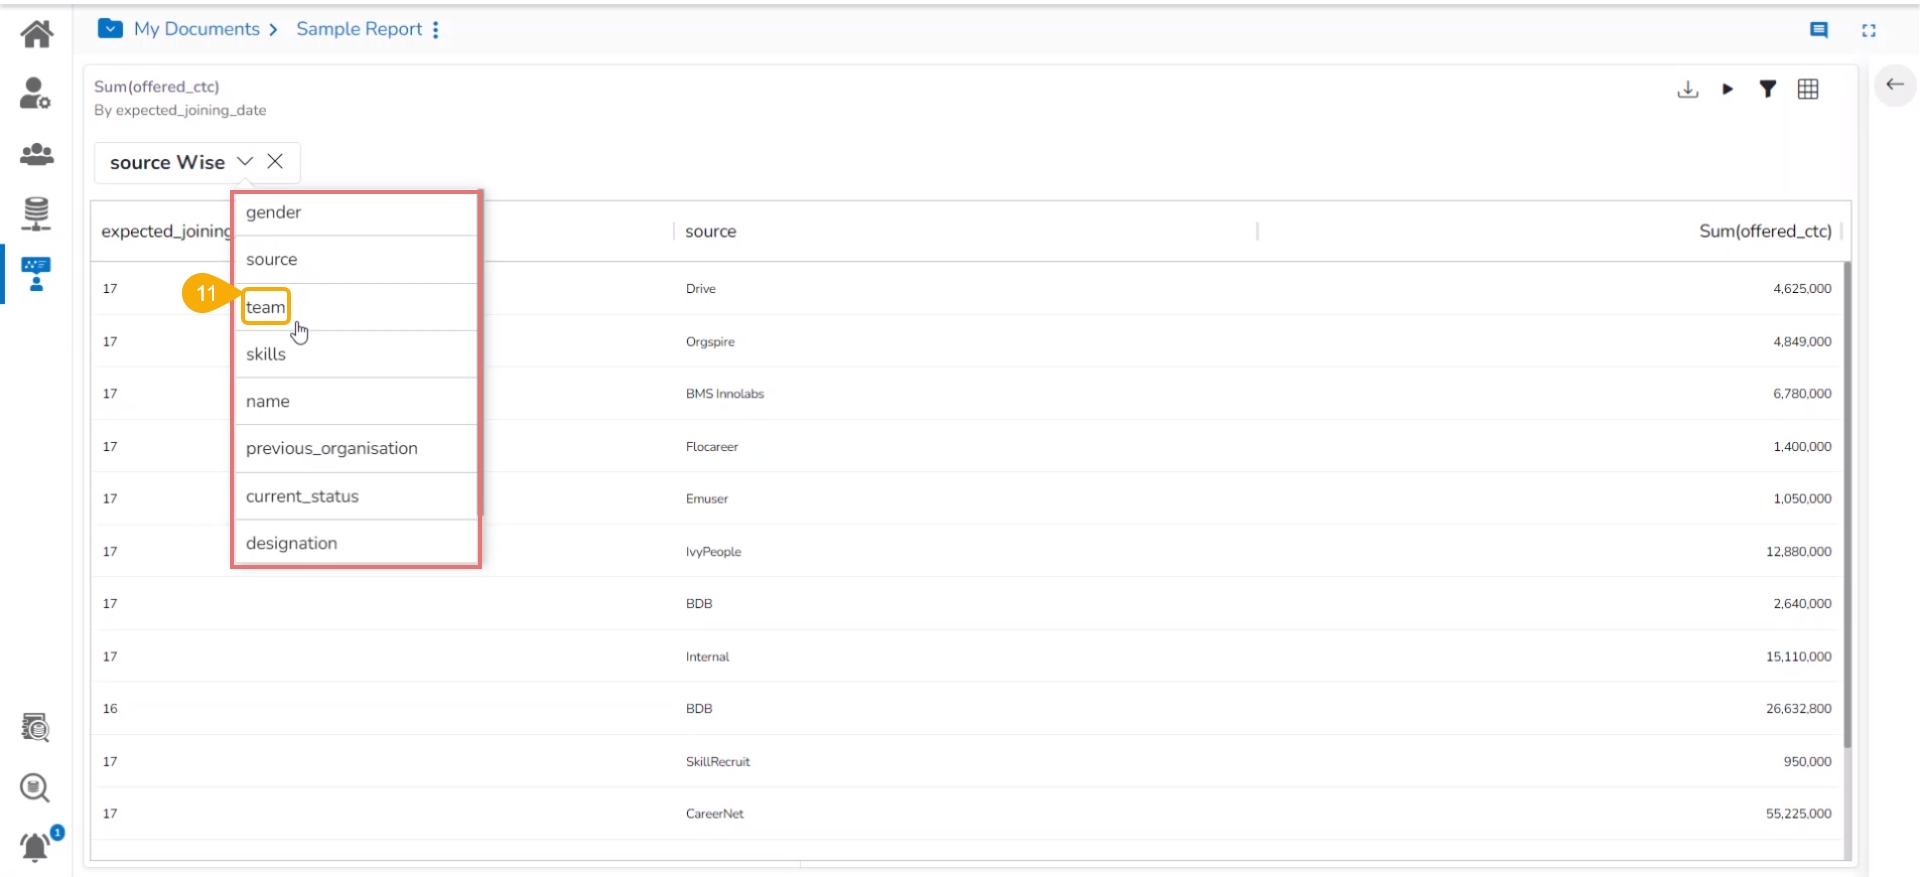Click the IvyPeople source cell

coord(714,552)
